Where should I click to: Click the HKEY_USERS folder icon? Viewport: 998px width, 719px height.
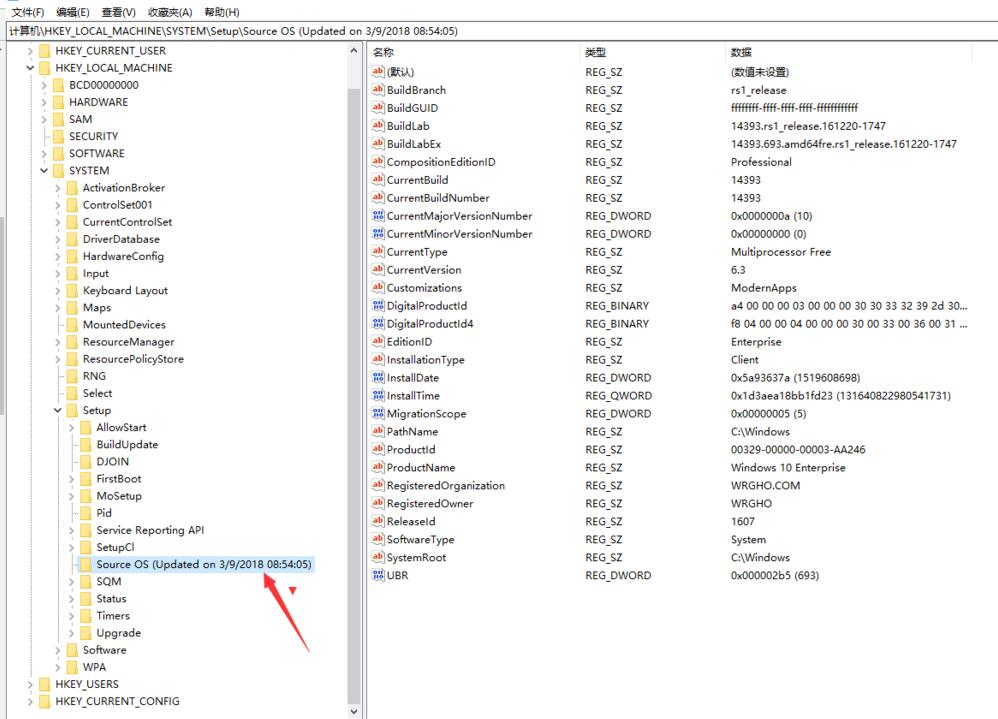pyautogui.click(x=44, y=684)
